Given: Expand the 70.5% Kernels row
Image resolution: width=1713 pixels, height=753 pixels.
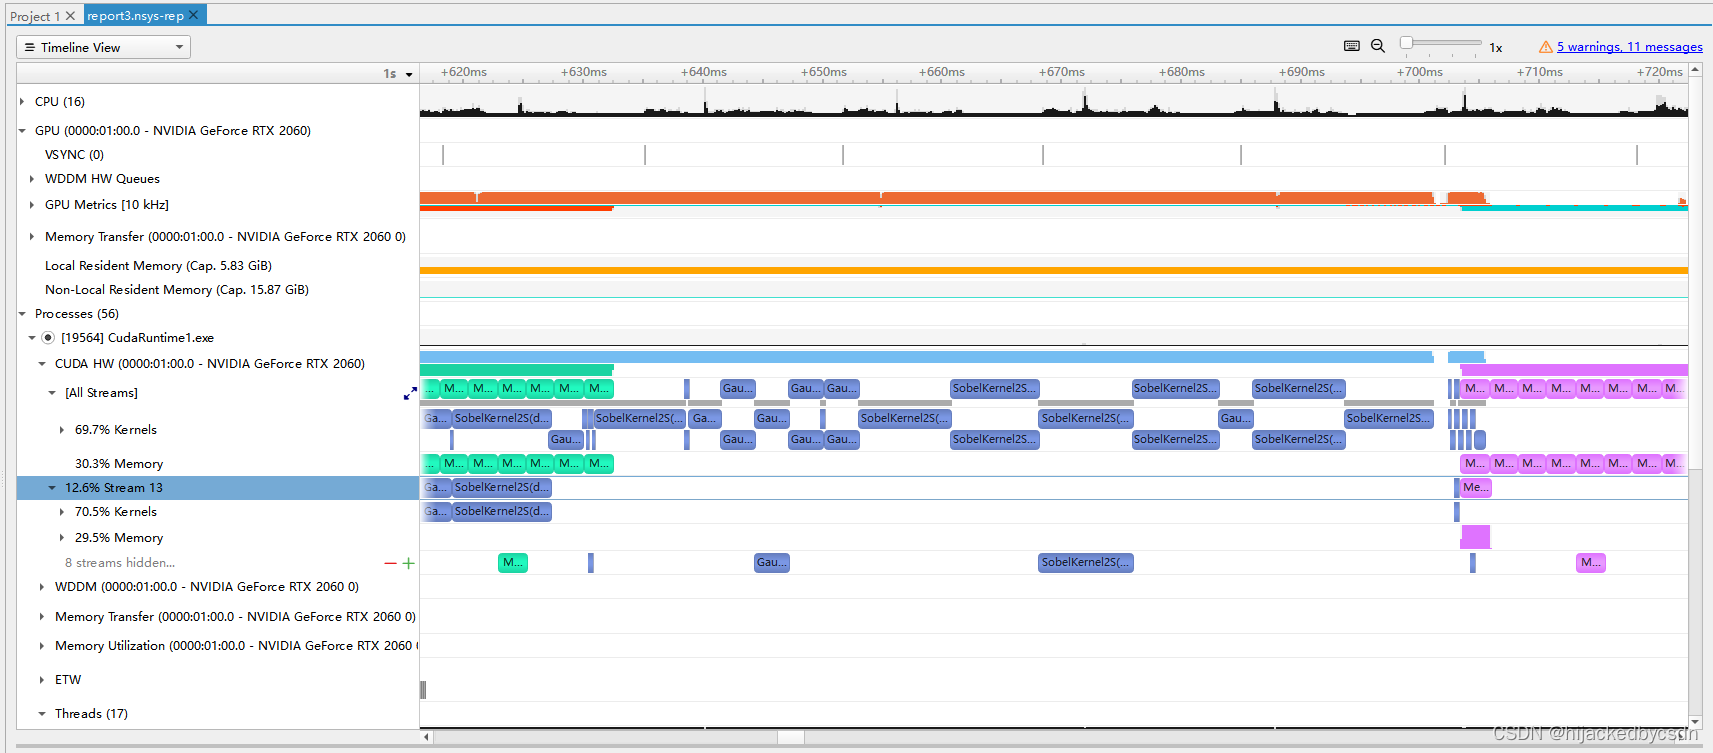Looking at the screenshot, I should [62, 512].
